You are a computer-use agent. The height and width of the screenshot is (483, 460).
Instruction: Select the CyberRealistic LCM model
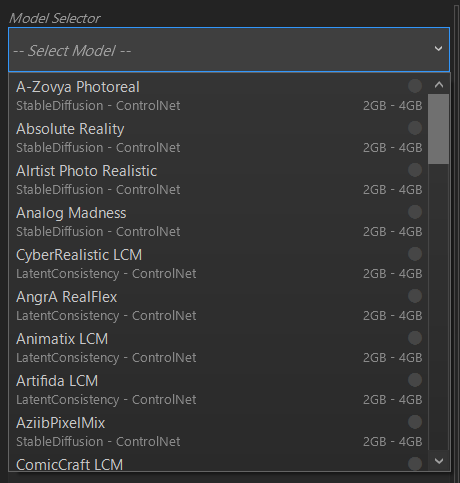click(x=218, y=264)
